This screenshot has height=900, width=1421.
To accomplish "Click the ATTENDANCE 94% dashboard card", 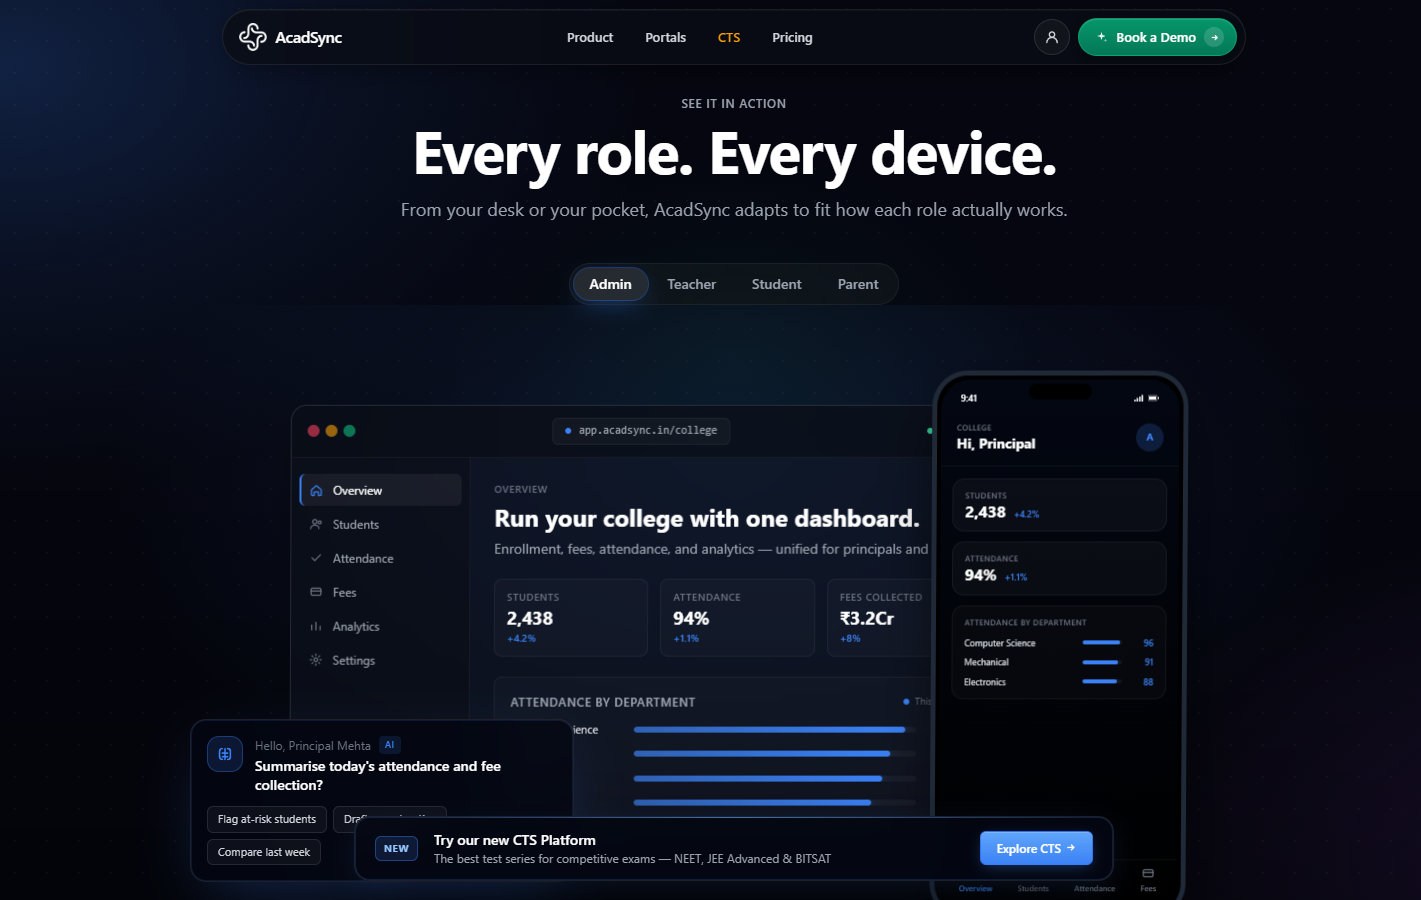I will pyautogui.click(x=737, y=618).
